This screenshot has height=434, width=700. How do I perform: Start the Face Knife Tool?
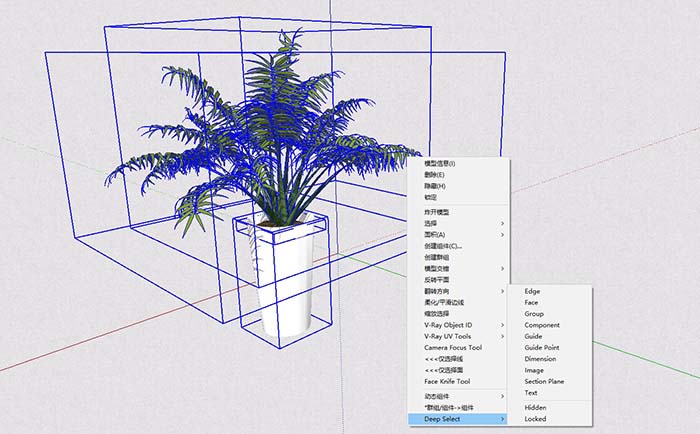pyautogui.click(x=447, y=381)
